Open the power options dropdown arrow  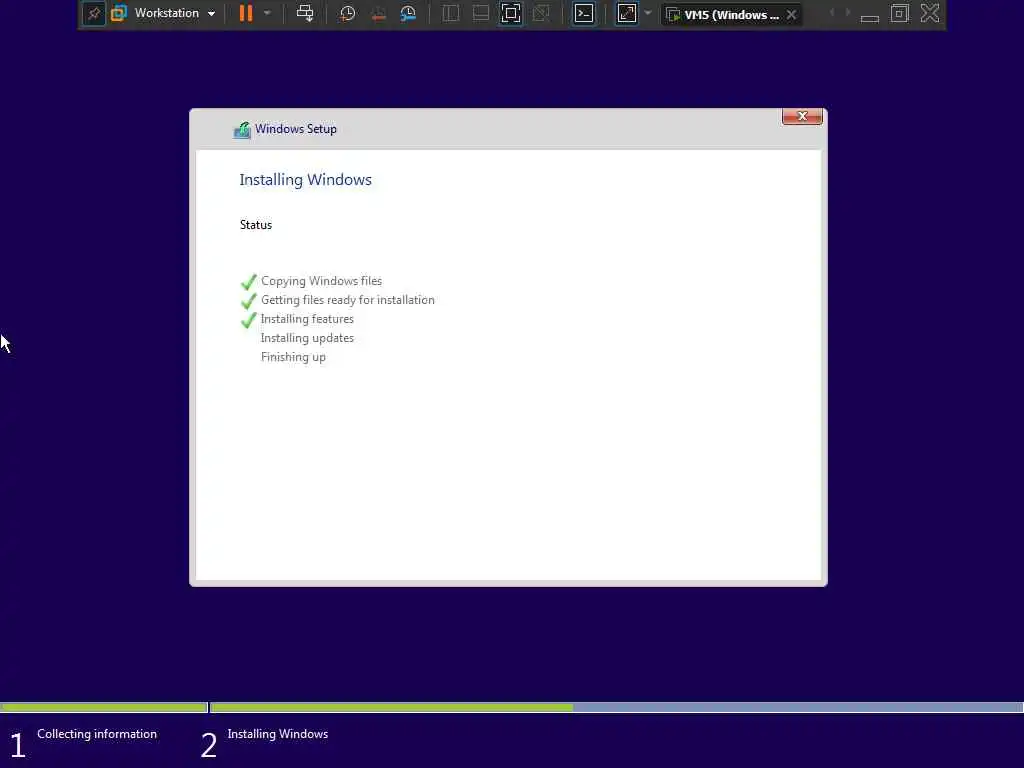pos(267,13)
